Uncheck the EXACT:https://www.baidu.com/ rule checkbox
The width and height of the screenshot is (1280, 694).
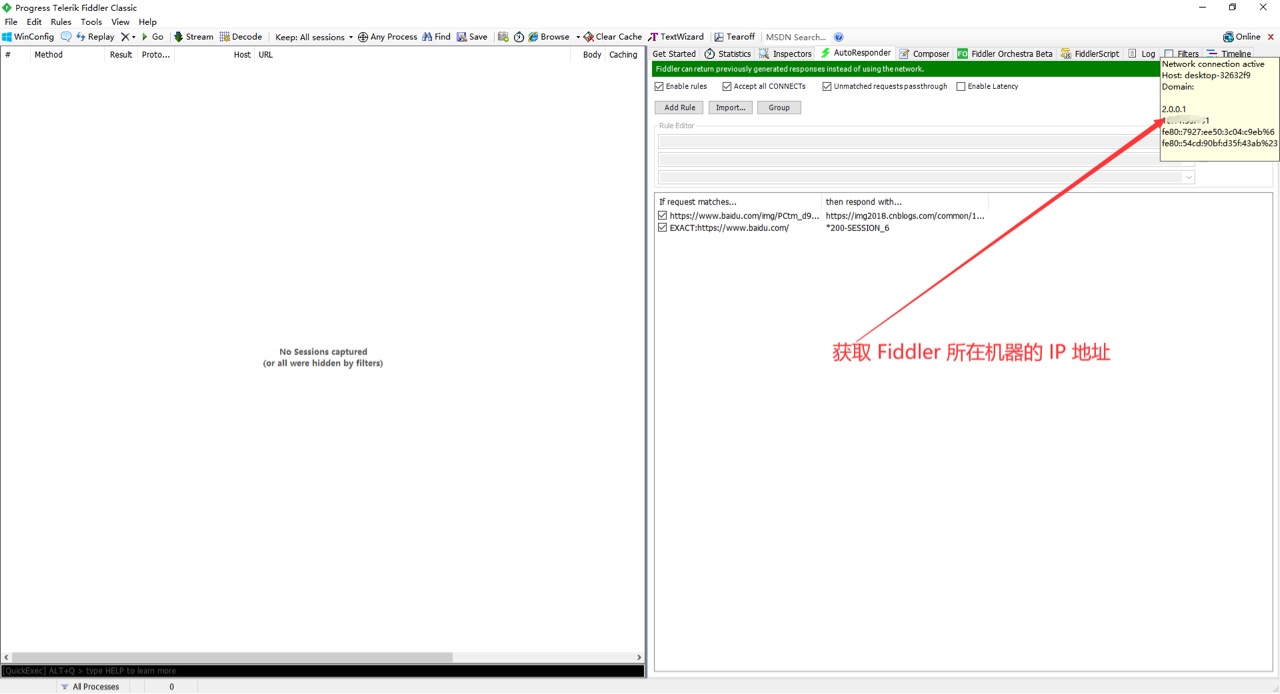[663, 227]
